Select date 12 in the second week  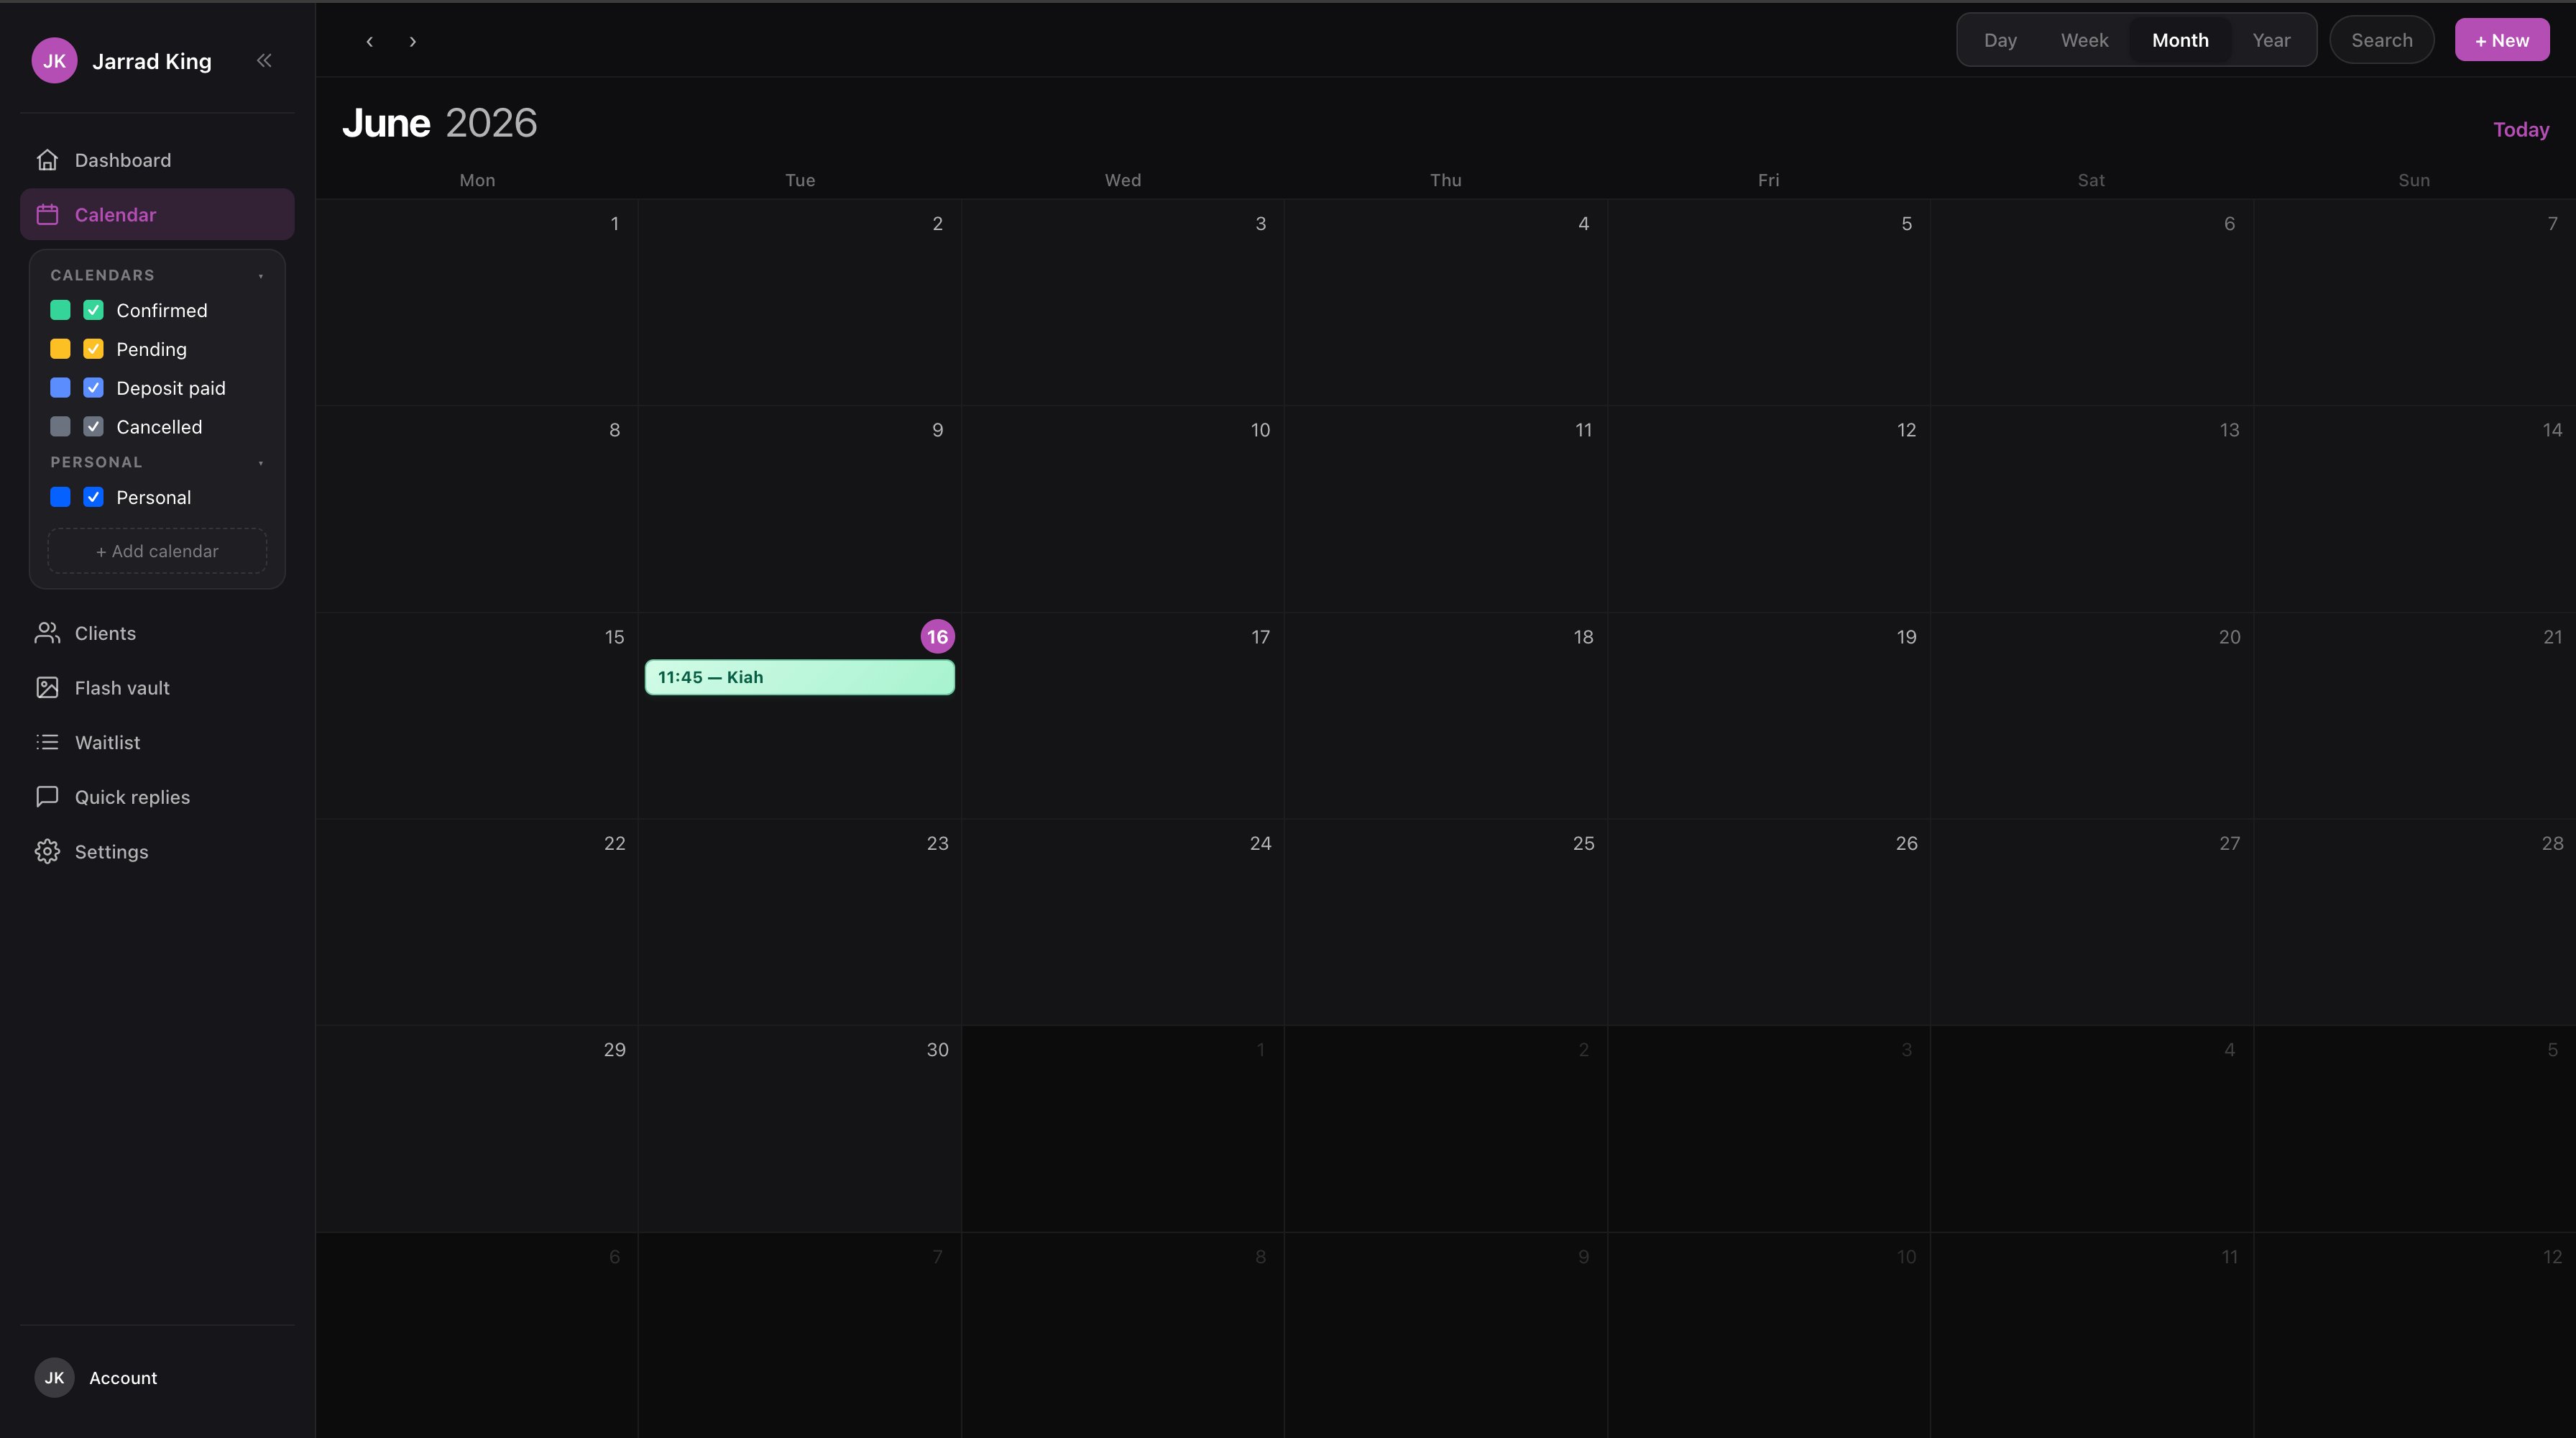pos(1768,509)
